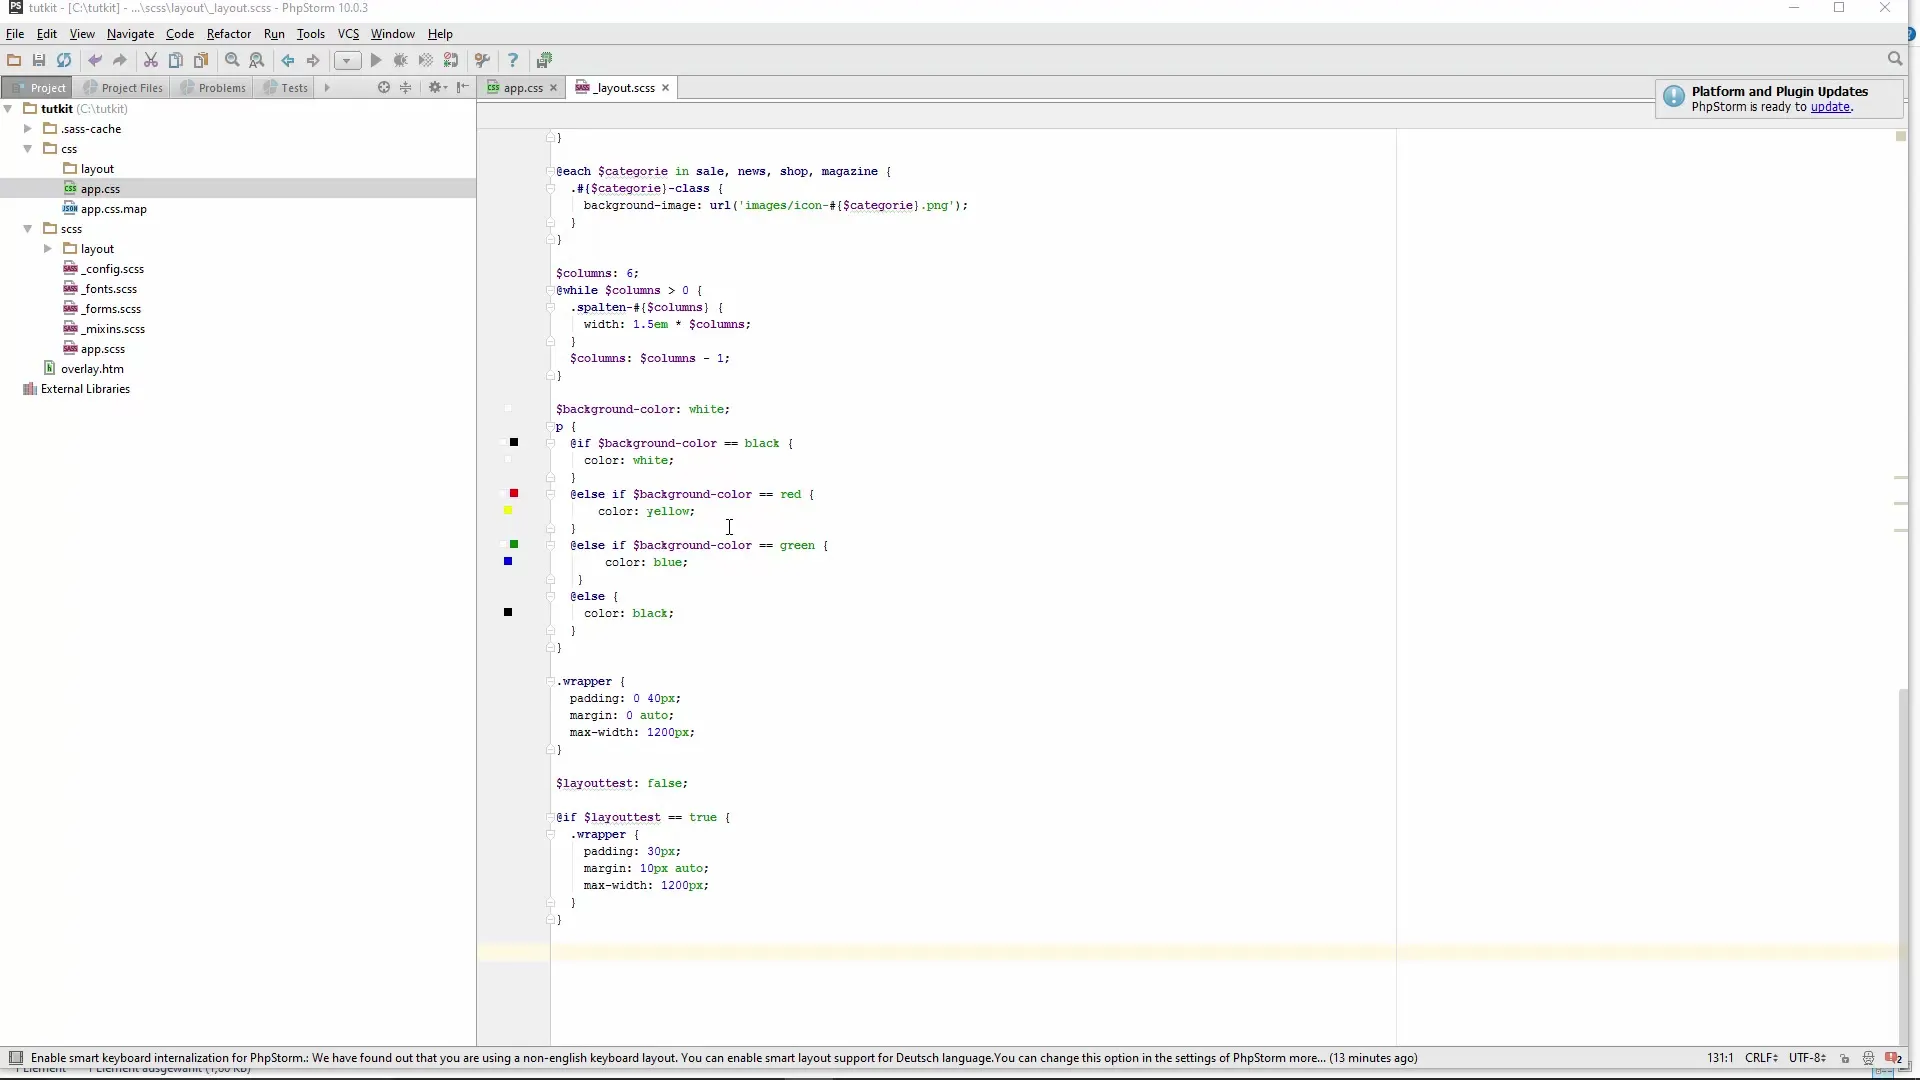Click scroll-from-source target icon in Project panel
The height and width of the screenshot is (1080, 1920).
click(383, 88)
